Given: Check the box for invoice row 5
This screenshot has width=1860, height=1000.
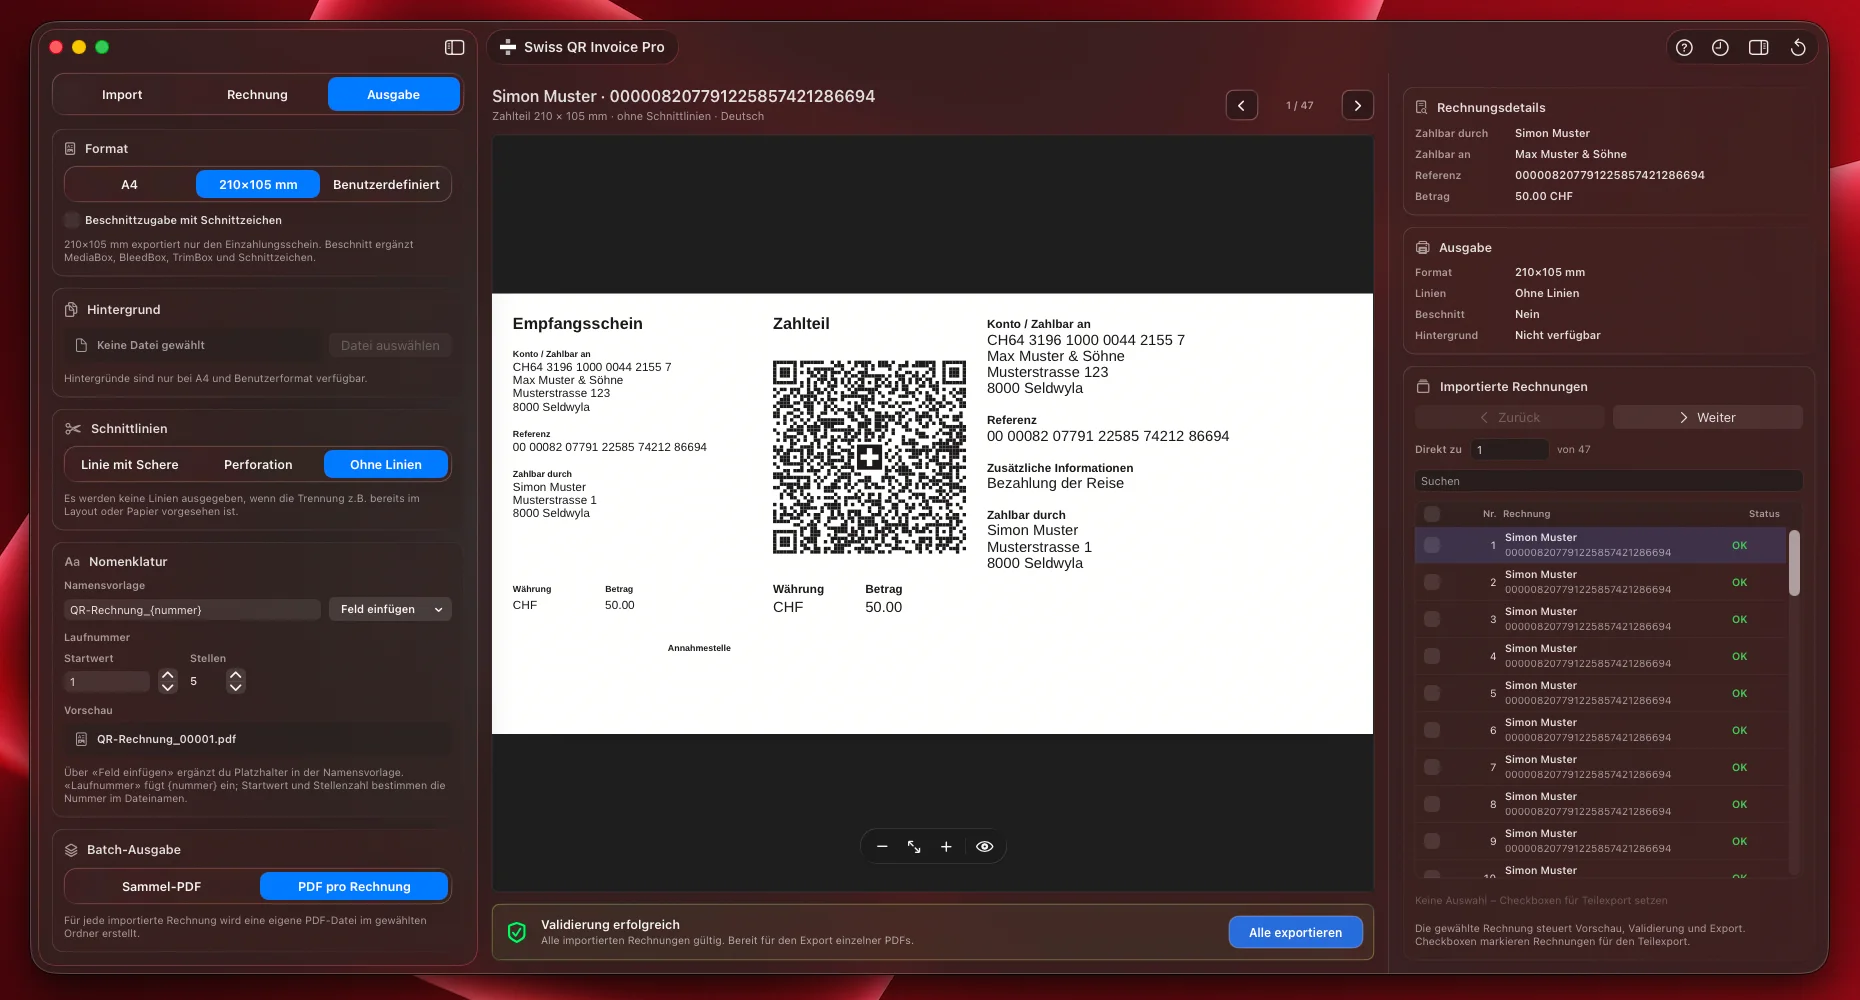Looking at the screenshot, I should click(1432, 693).
